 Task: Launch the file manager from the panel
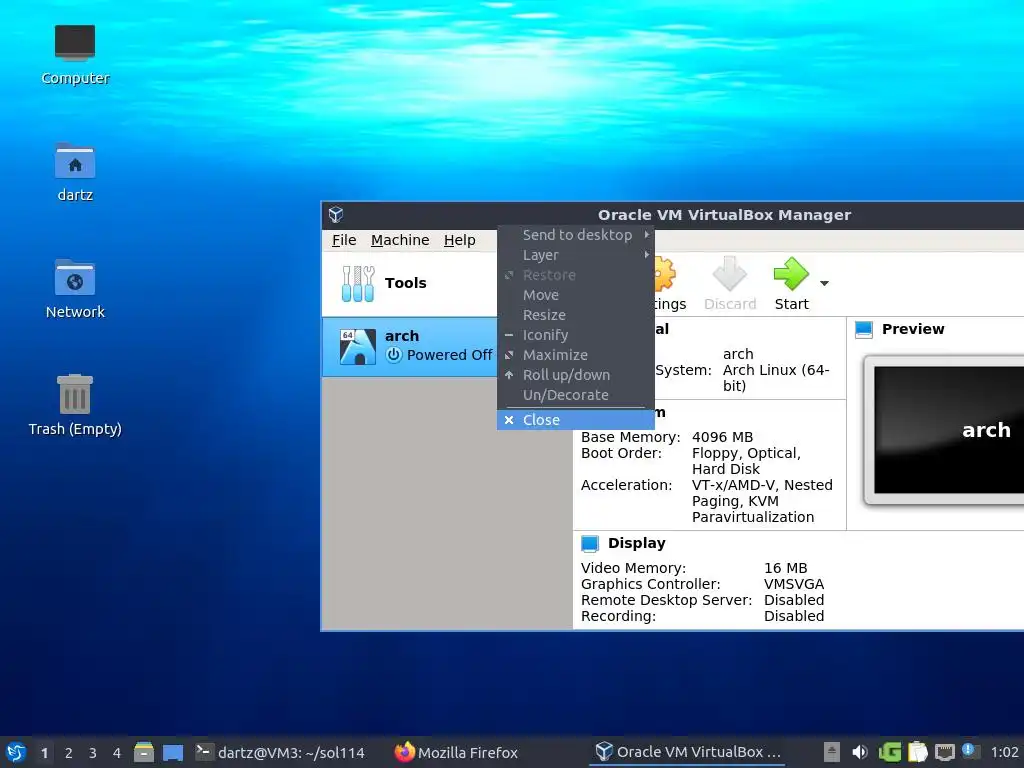point(144,752)
